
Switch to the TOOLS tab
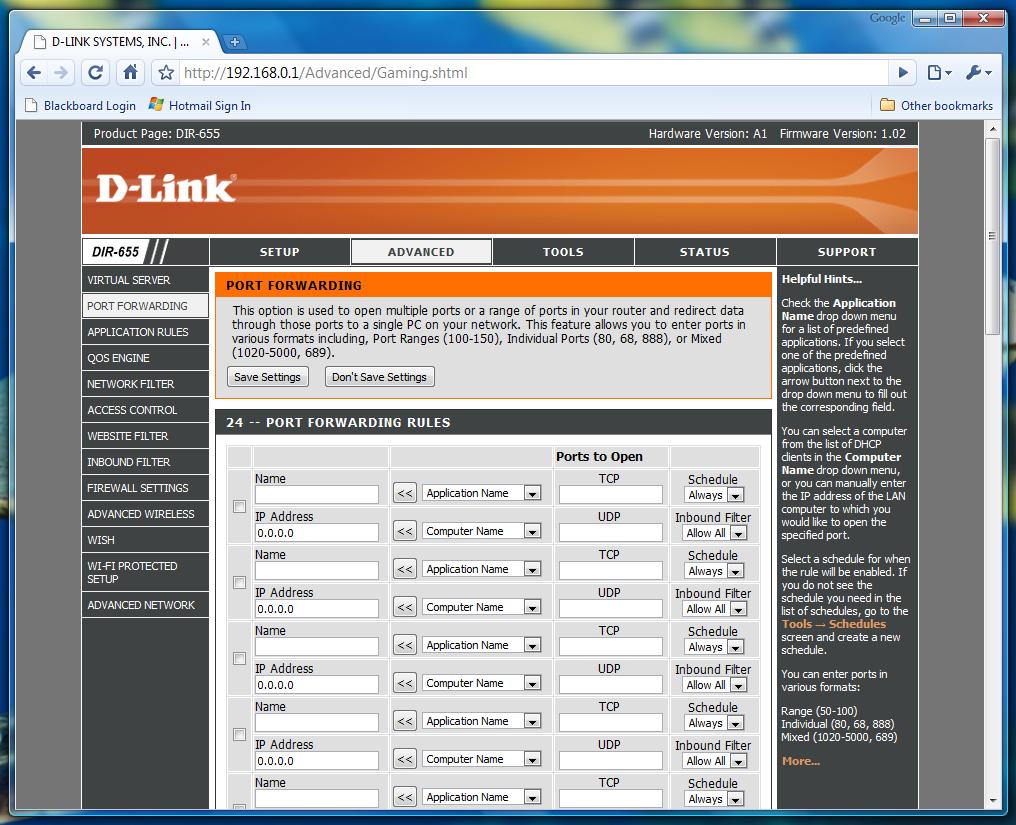tap(563, 252)
